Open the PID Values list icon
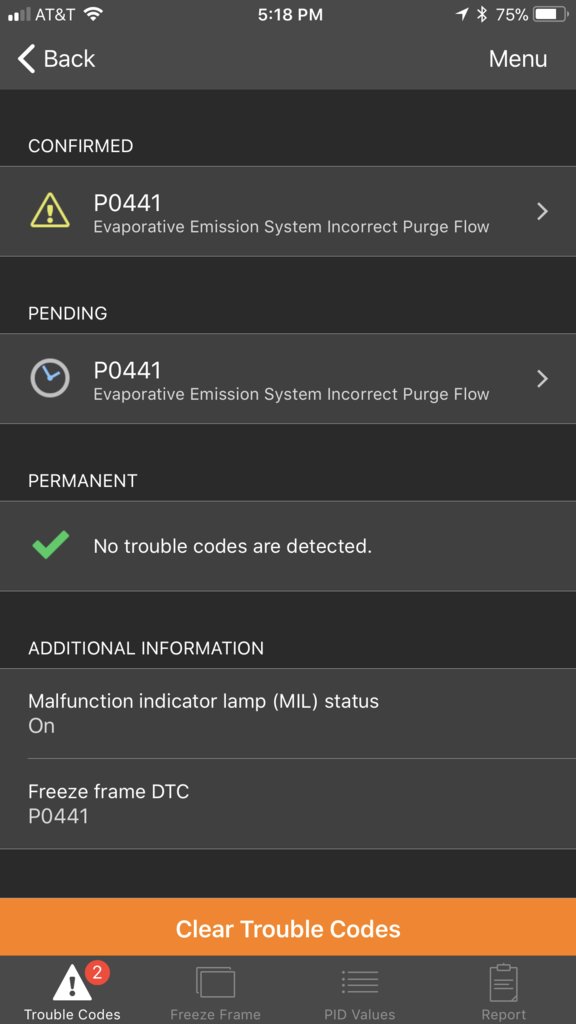576x1024 pixels. 359,982
